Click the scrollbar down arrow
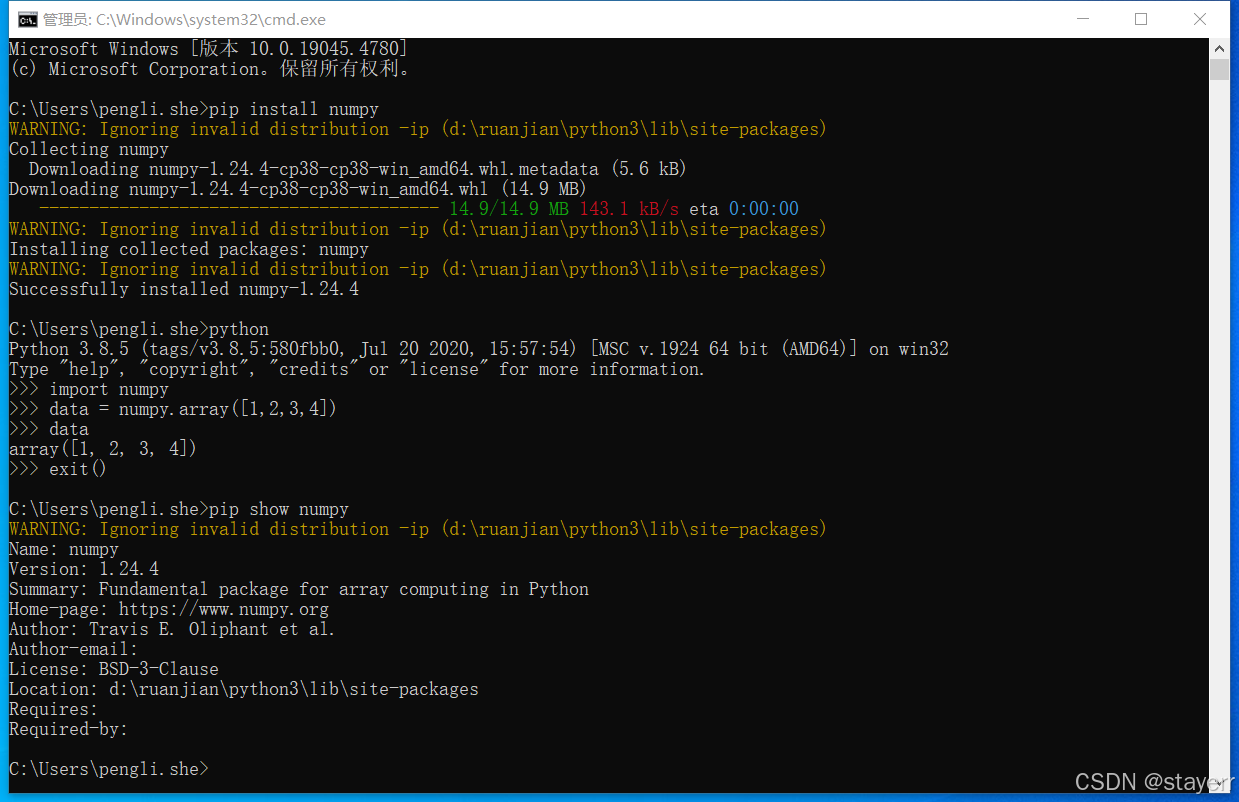The width and height of the screenshot is (1239, 802). 1219,783
